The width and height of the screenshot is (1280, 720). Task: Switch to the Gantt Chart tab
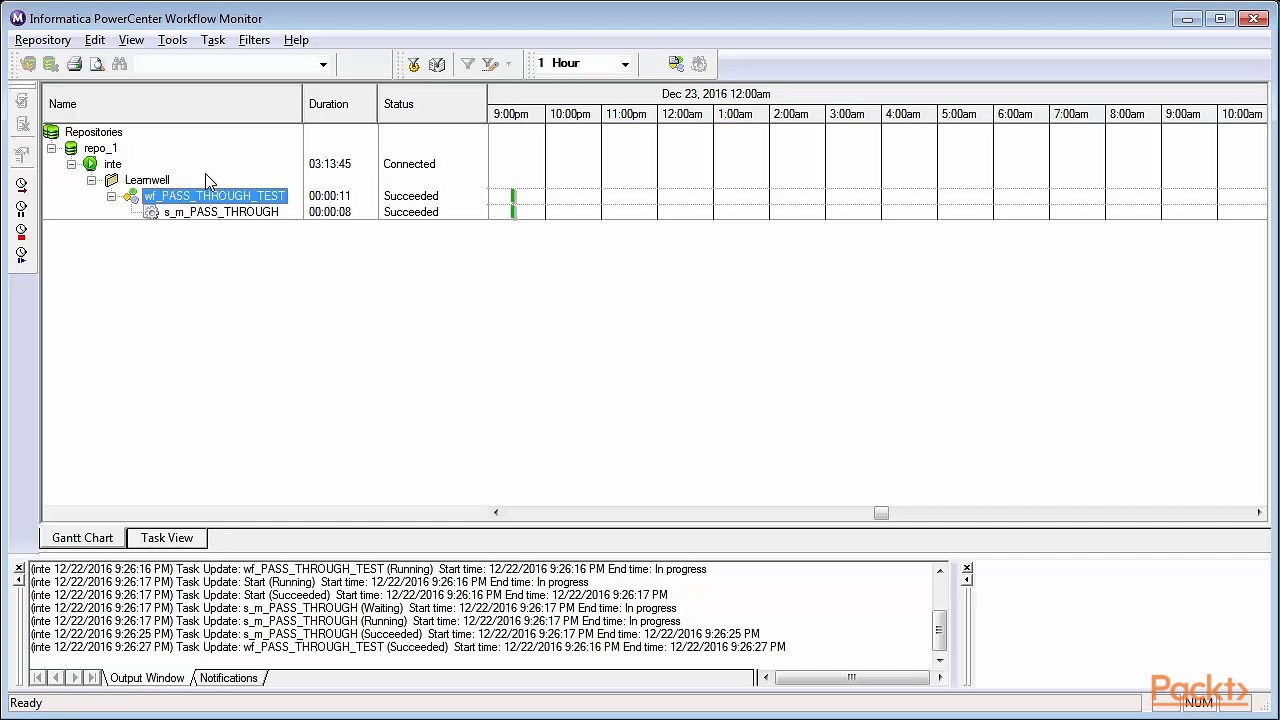pos(83,538)
